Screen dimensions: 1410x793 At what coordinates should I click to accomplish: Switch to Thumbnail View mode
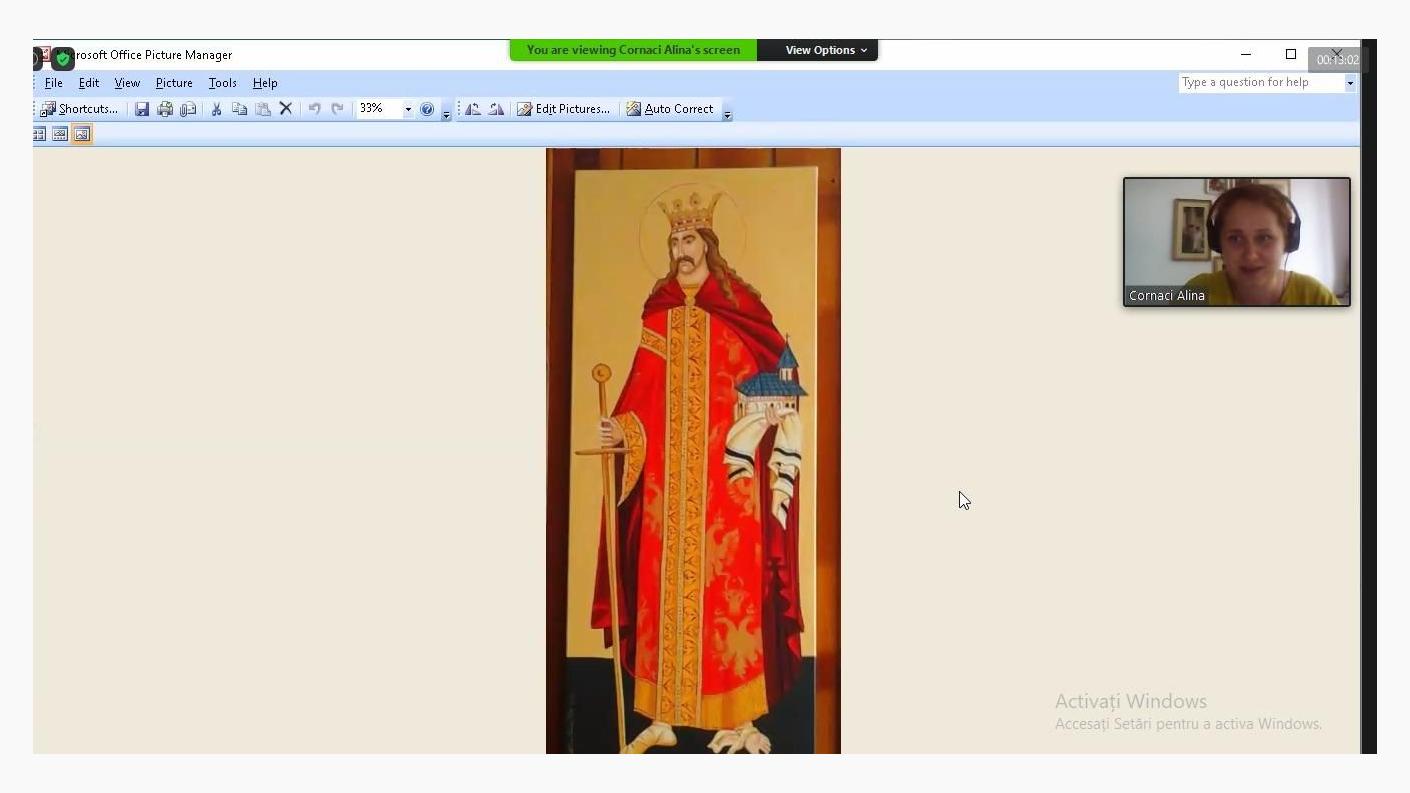pyautogui.click(x=40, y=133)
